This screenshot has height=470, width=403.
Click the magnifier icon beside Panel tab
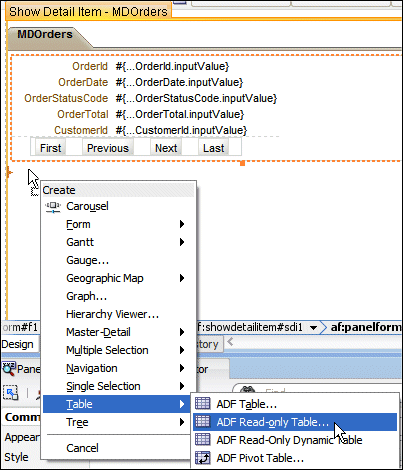(x=9, y=369)
